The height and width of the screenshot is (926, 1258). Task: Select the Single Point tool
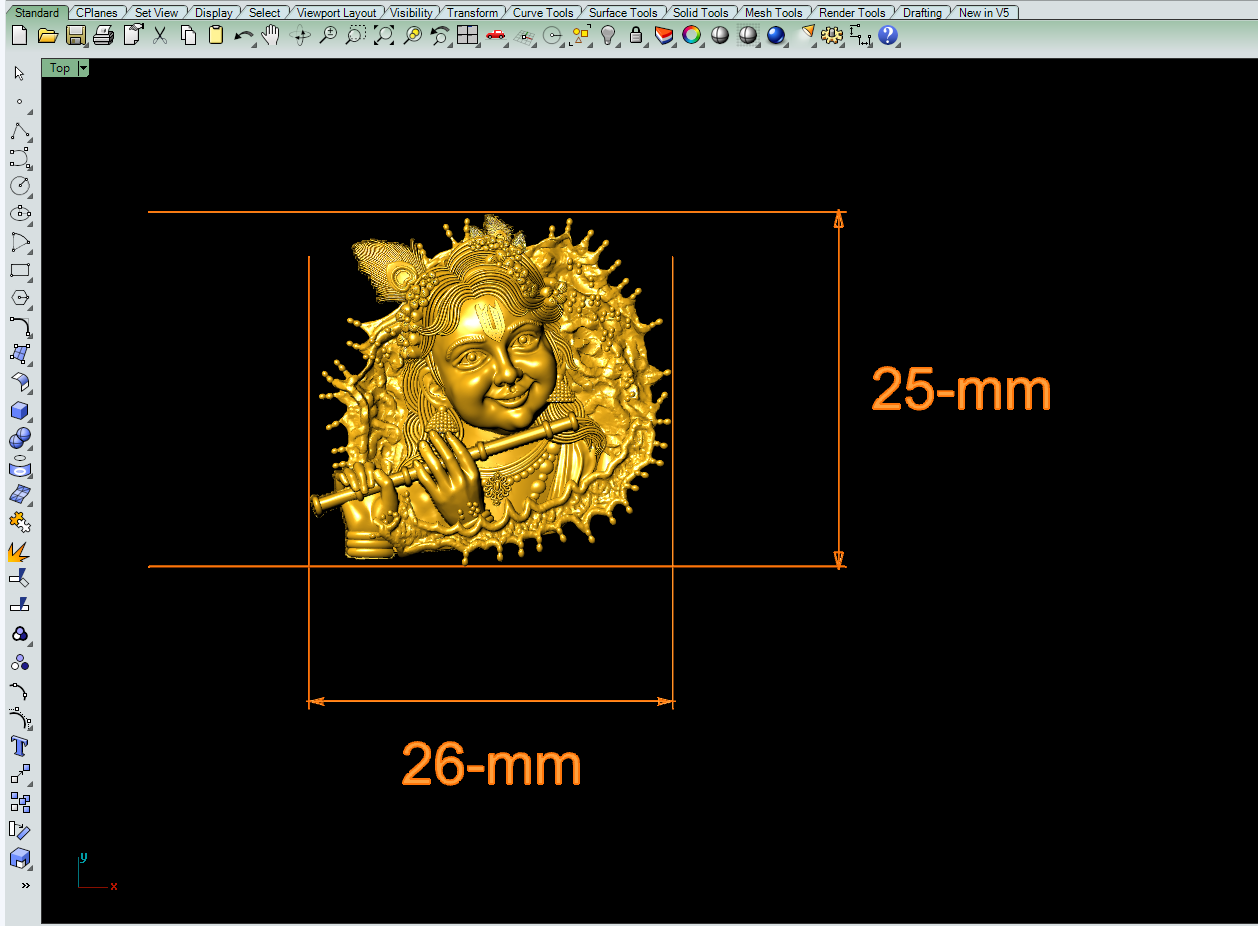tap(20, 101)
